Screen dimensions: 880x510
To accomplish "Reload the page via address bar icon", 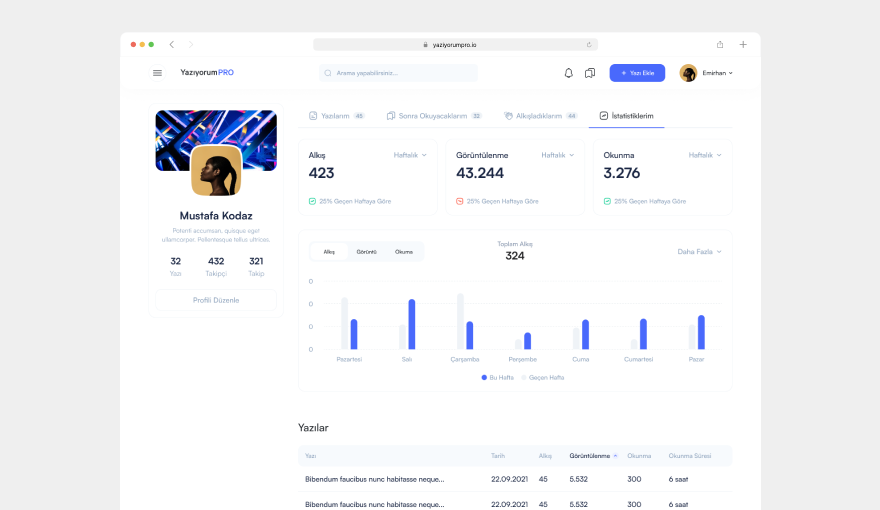I will [589, 45].
